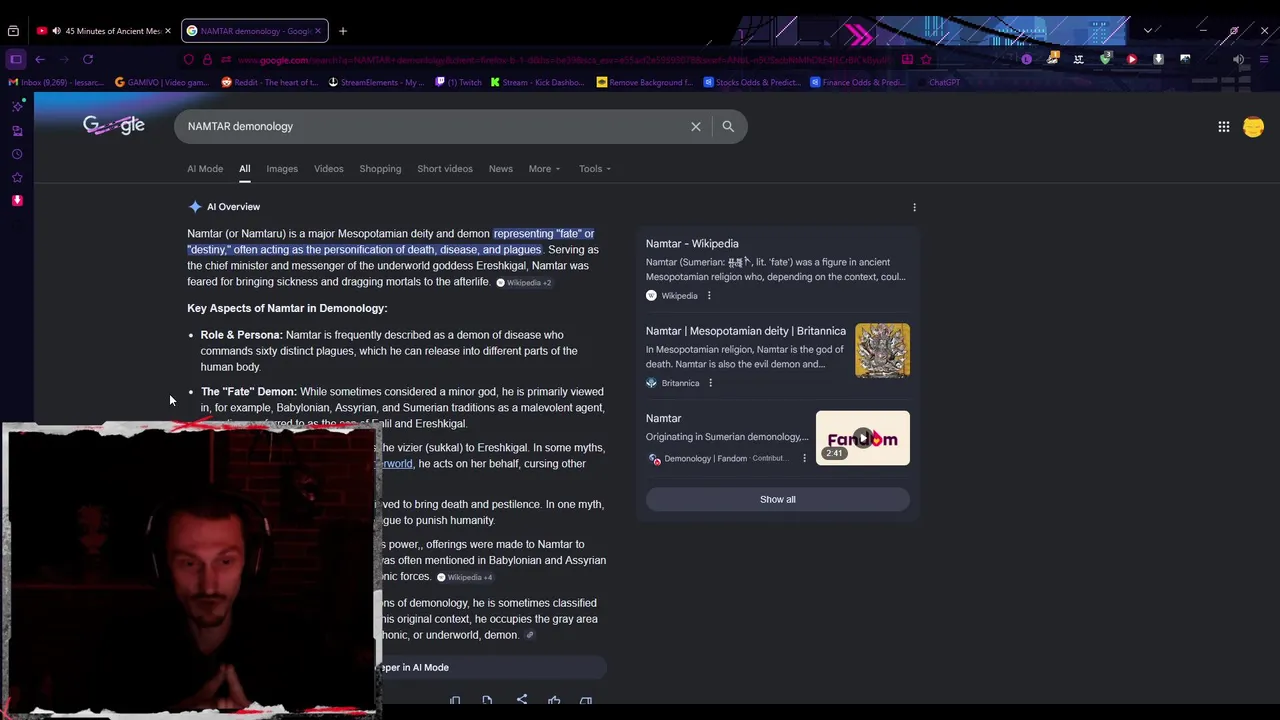Expand the Tools dropdown
1280x720 pixels.
(595, 169)
